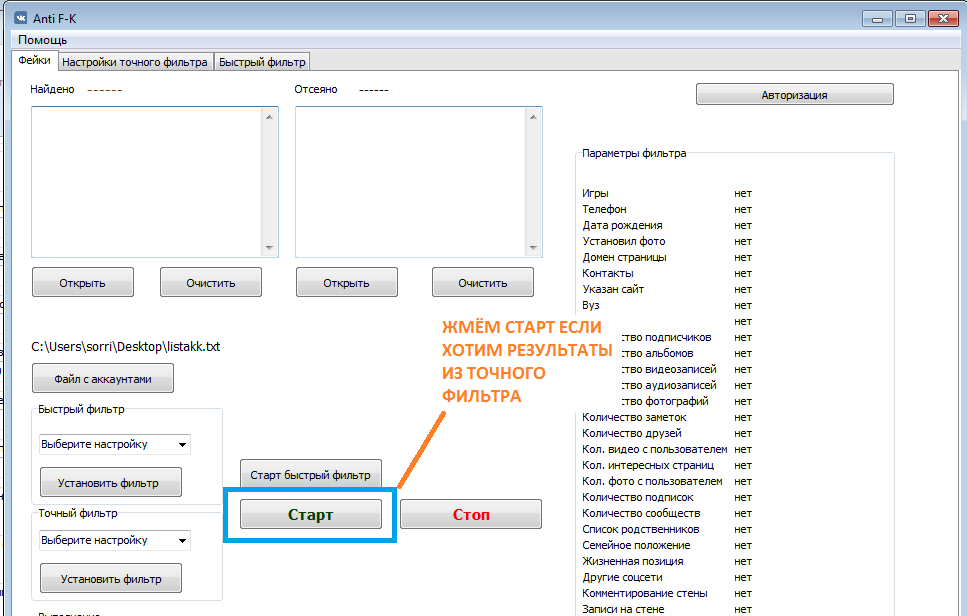
Task: Open the Помощь menu
Action: [x=43, y=40]
